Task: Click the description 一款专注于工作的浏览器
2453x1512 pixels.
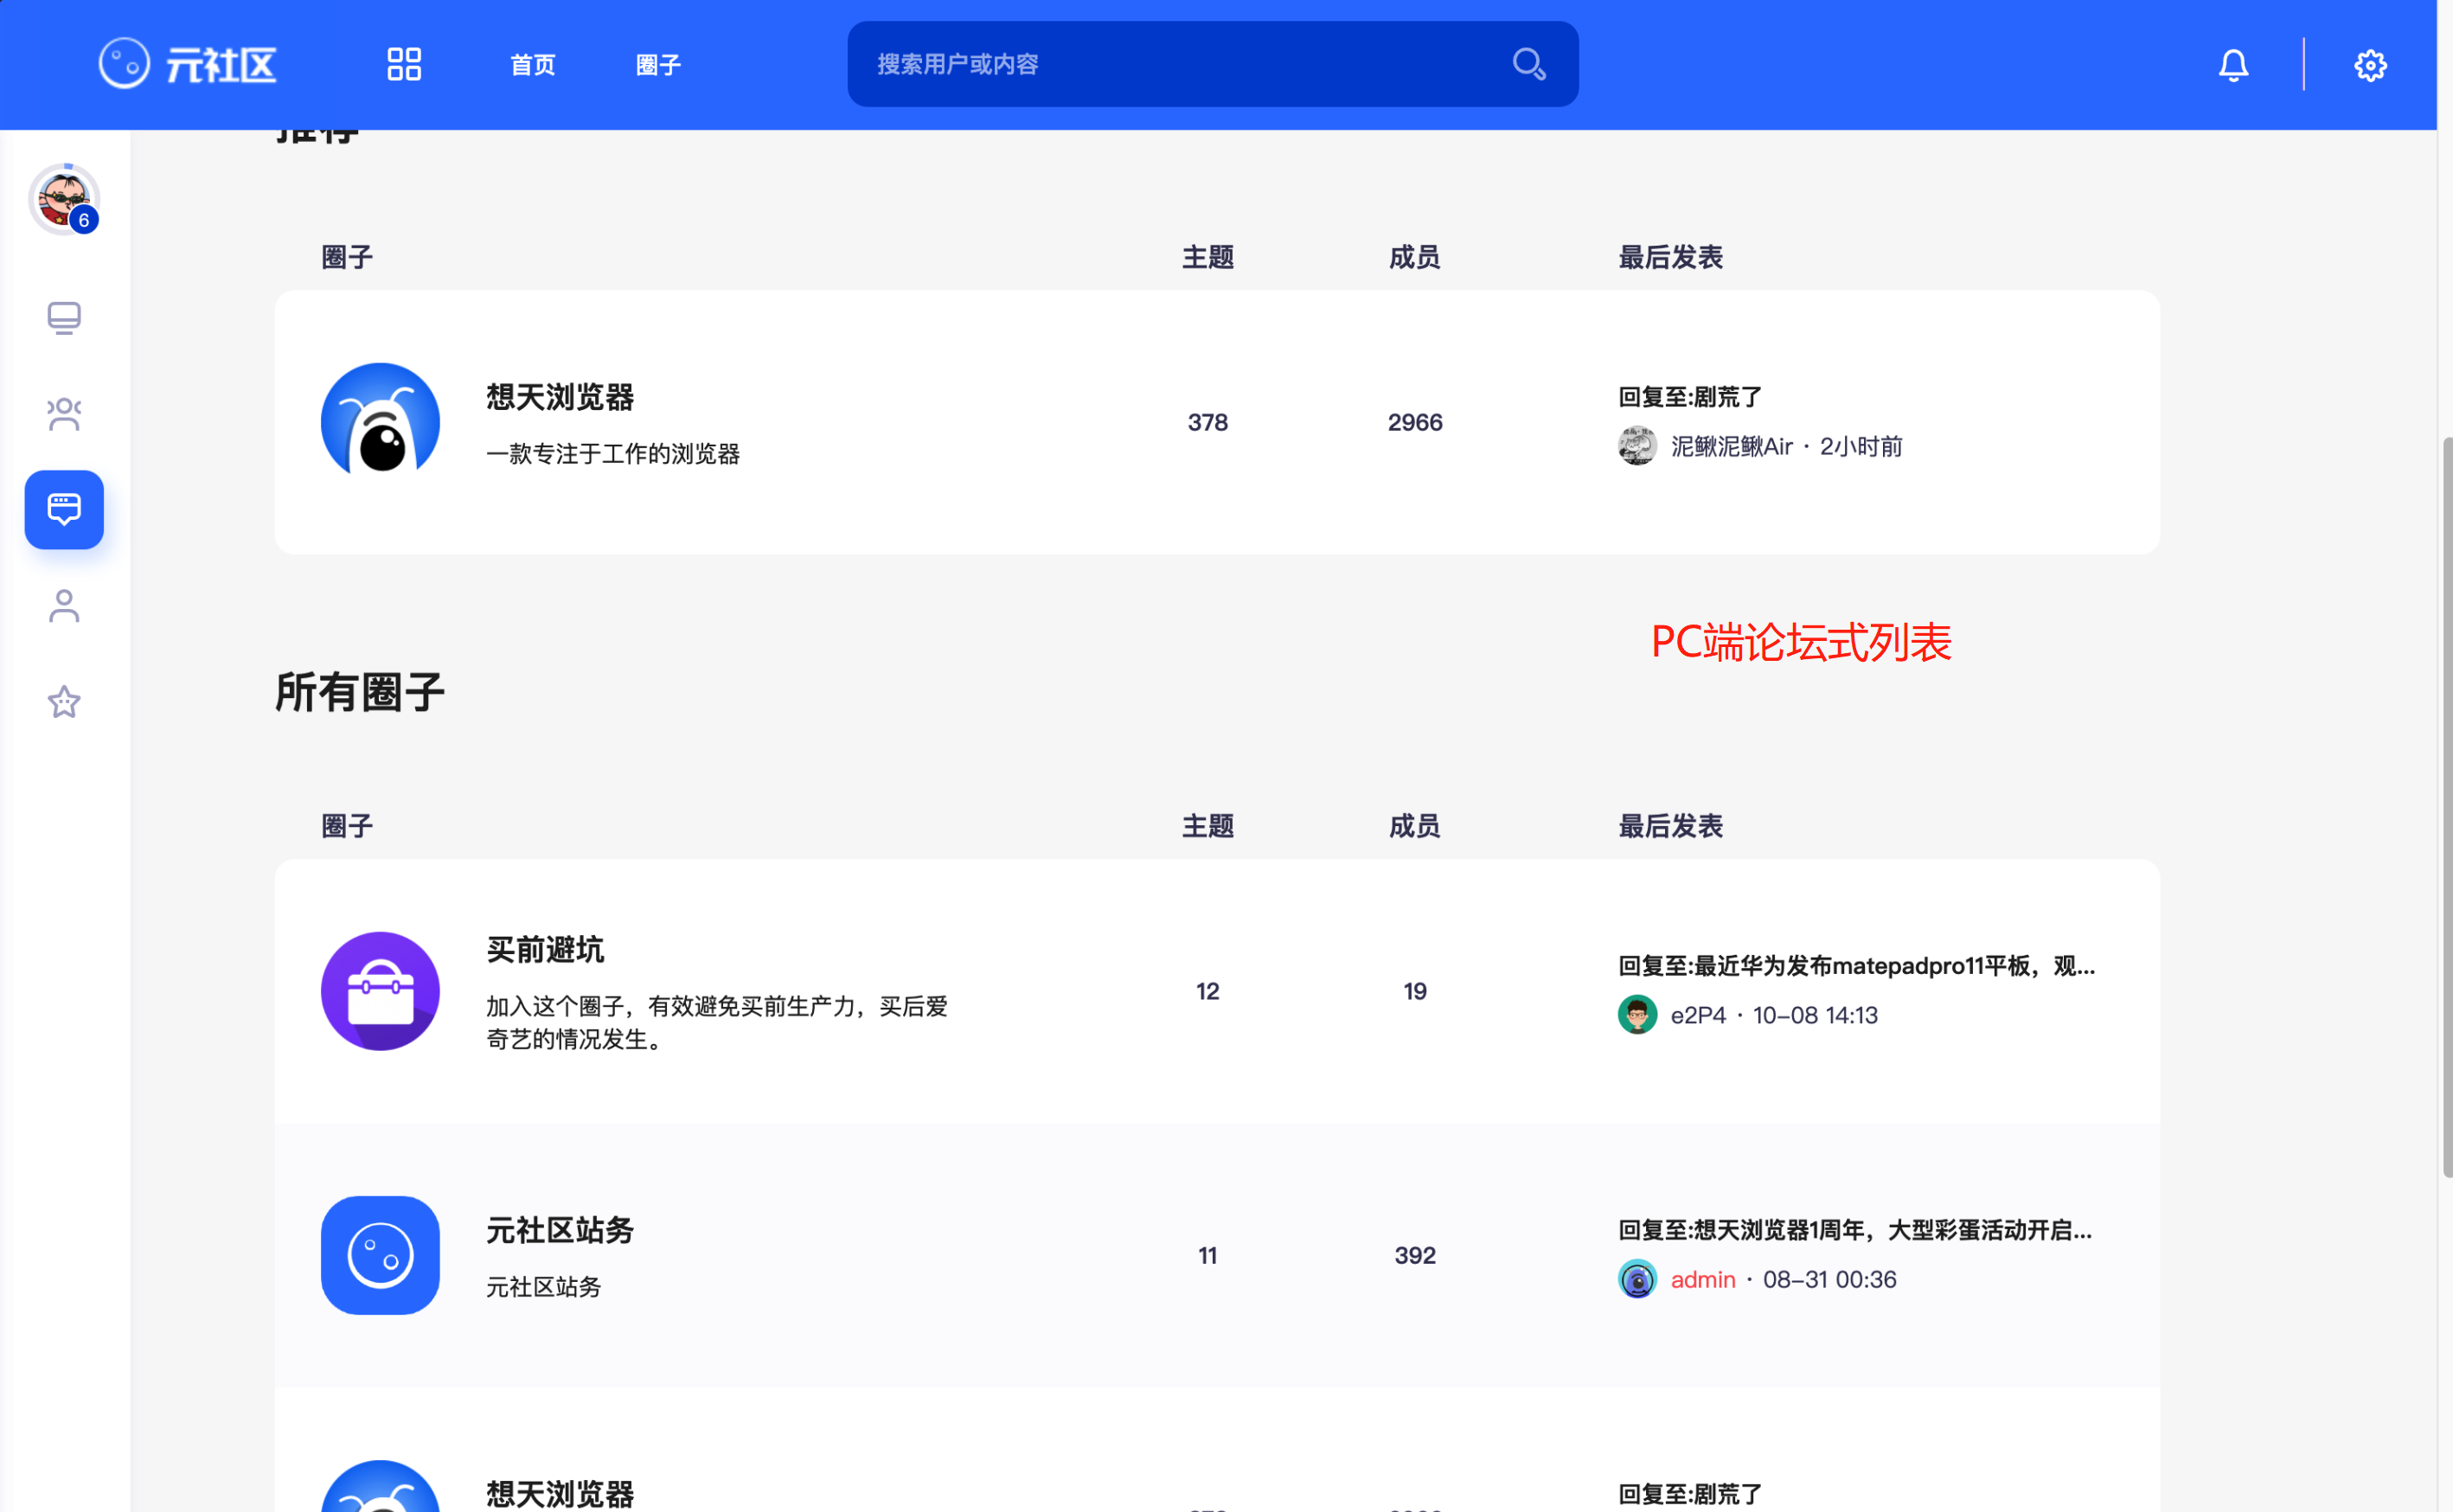Action: point(613,454)
